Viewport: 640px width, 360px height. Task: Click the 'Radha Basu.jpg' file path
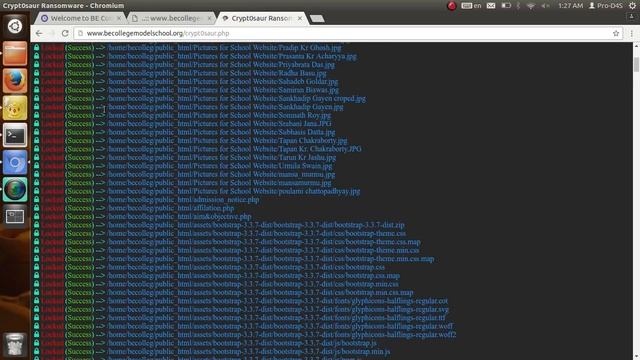coord(217,73)
